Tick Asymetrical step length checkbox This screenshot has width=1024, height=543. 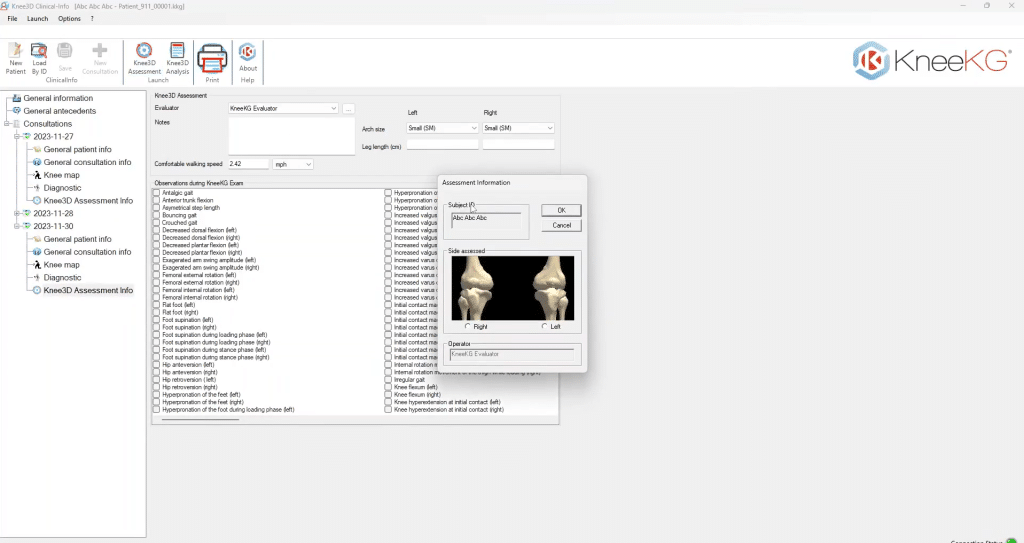coord(156,208)
